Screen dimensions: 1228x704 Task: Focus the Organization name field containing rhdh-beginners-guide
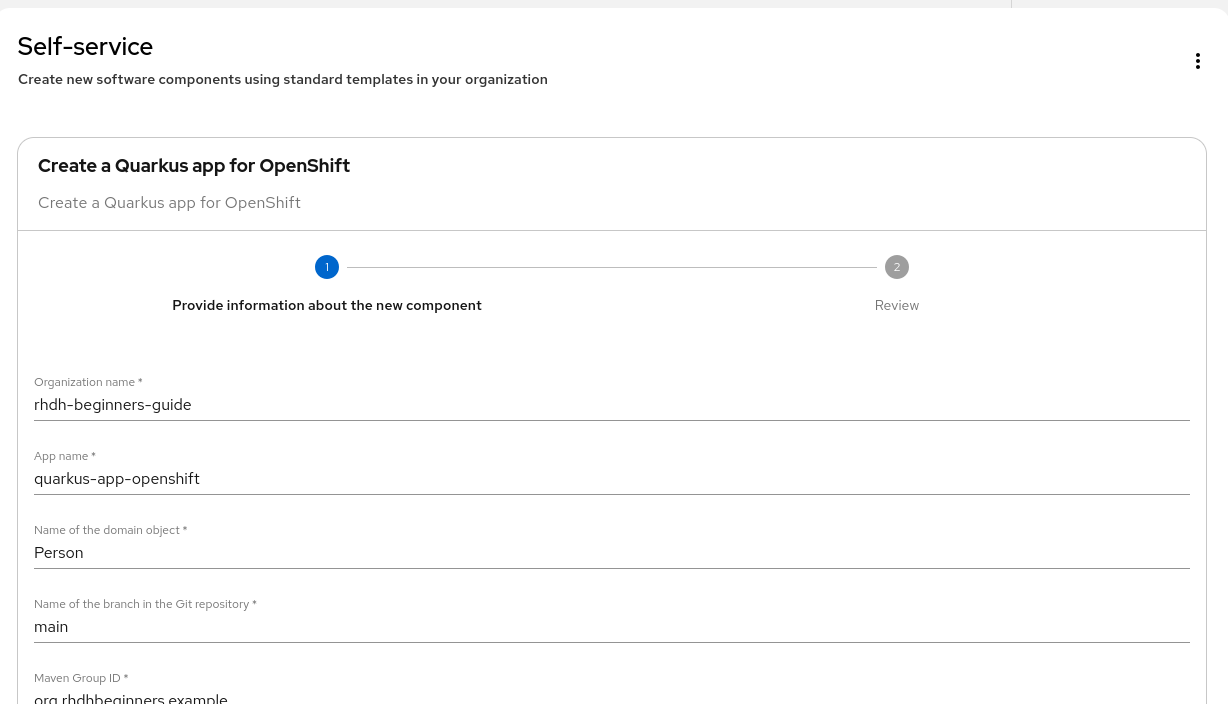(611, 405)
